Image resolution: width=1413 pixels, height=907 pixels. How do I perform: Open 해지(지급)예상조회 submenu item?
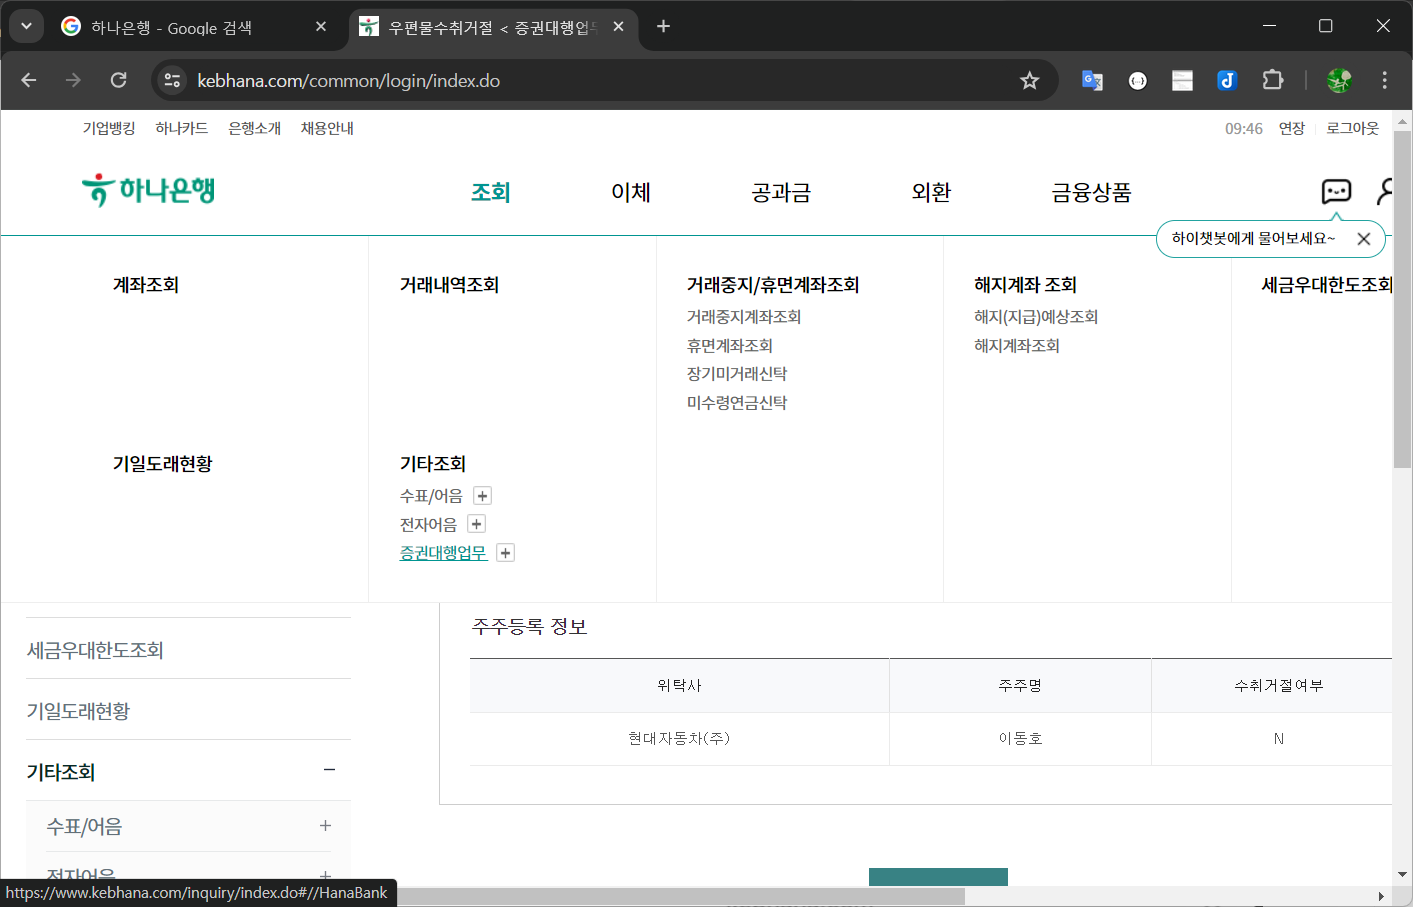pos(1036,317)
